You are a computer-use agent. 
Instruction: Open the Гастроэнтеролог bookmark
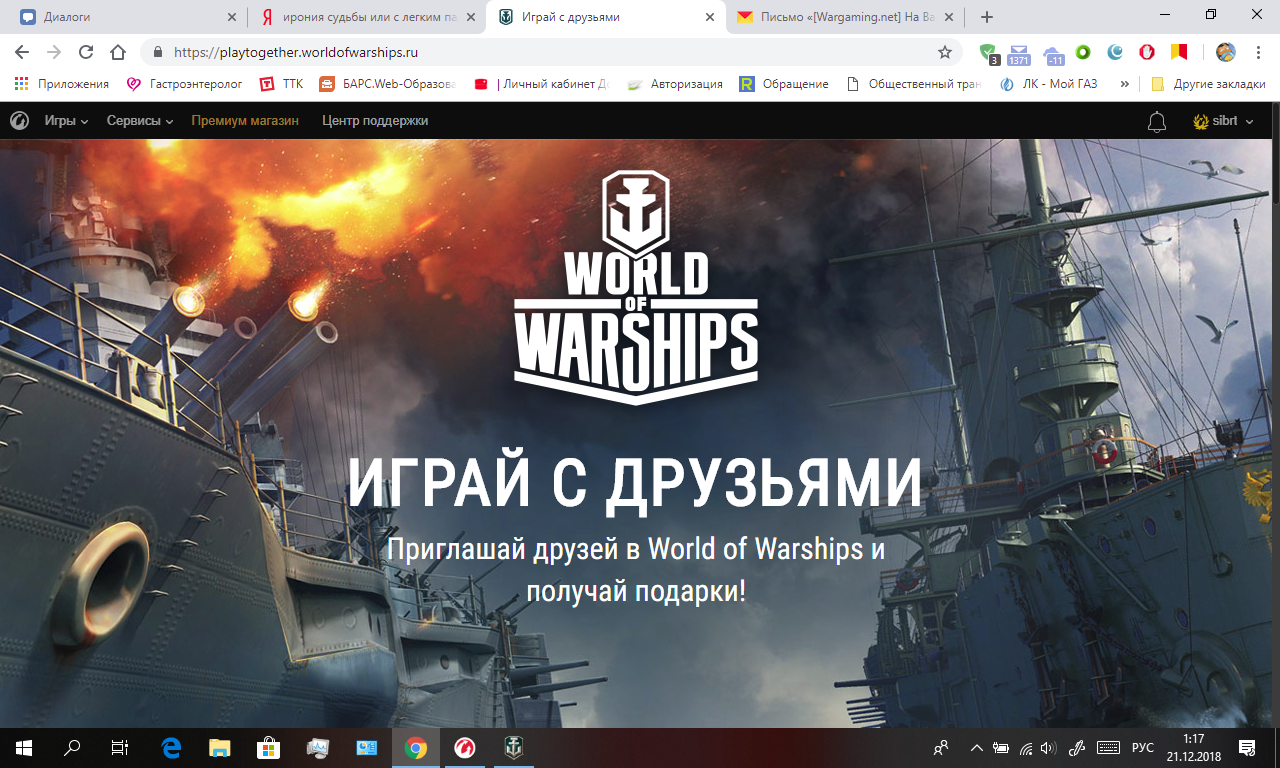(185, 84)
